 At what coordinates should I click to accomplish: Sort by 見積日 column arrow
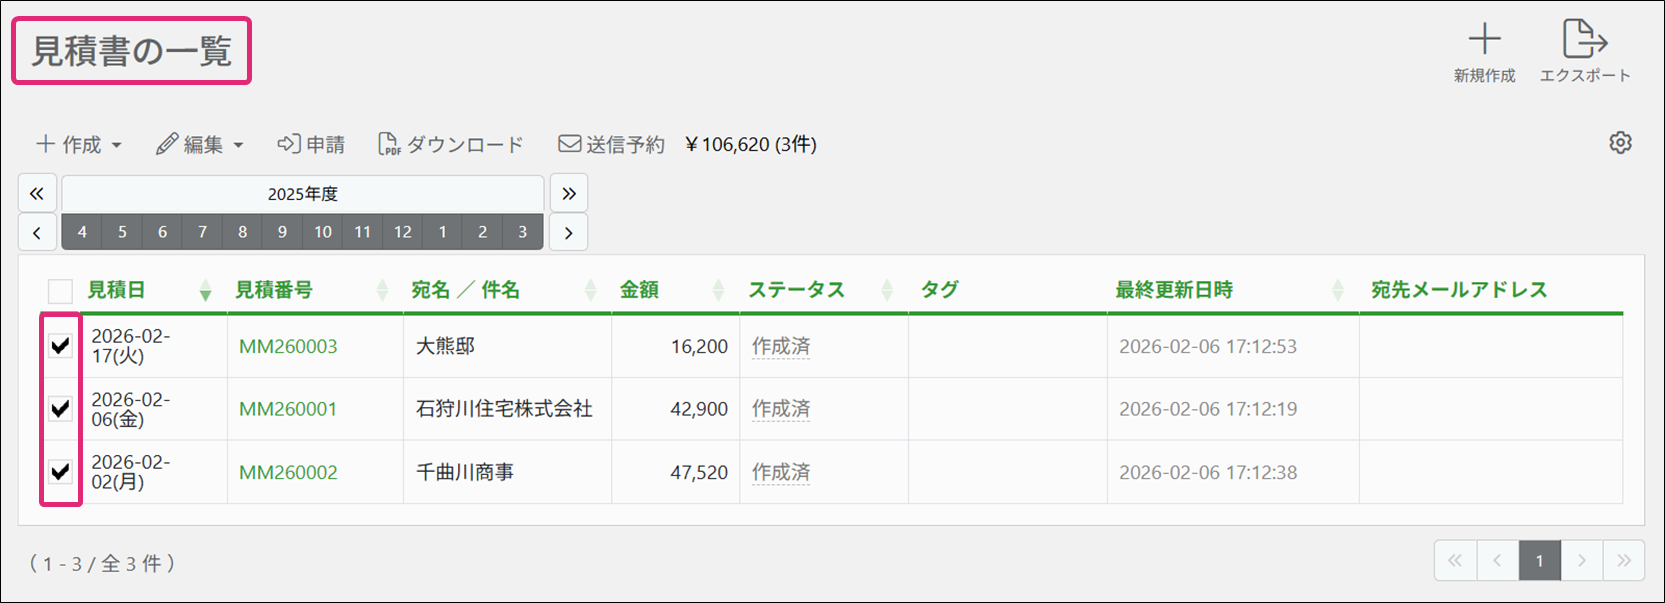[205, 291]
